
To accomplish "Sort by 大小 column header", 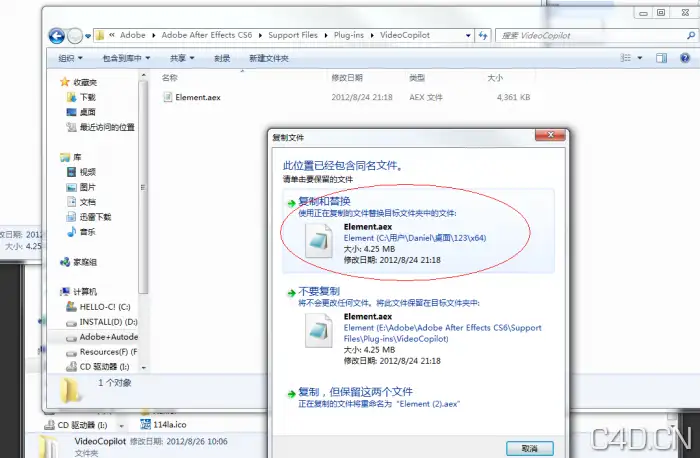I will [x=495, y=78].
